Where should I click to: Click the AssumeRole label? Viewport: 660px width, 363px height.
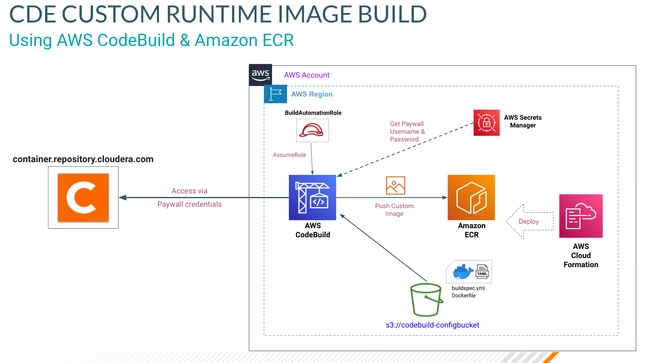click(x=289, y=155)
